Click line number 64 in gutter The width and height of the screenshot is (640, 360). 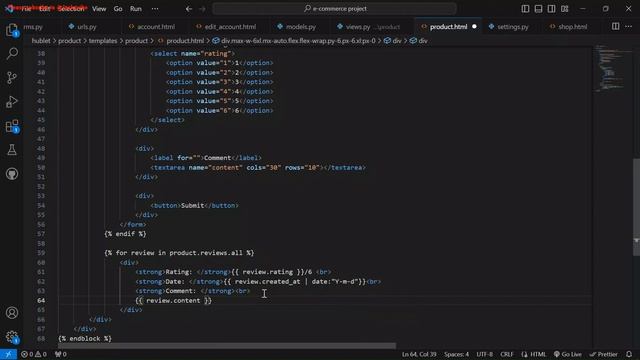coord(41,300)
